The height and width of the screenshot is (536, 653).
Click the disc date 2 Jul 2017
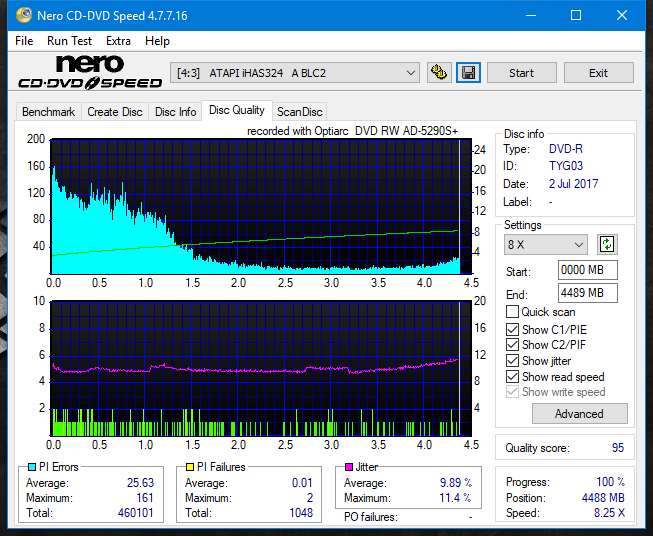573,184
